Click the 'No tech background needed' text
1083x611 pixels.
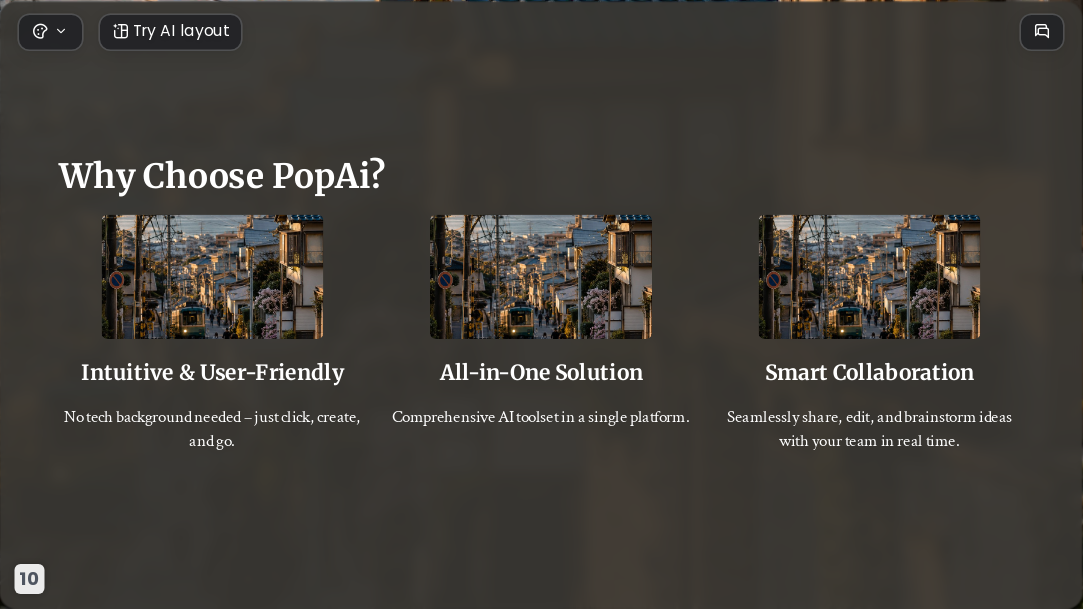pyautogui.click(x=212, y=429)
